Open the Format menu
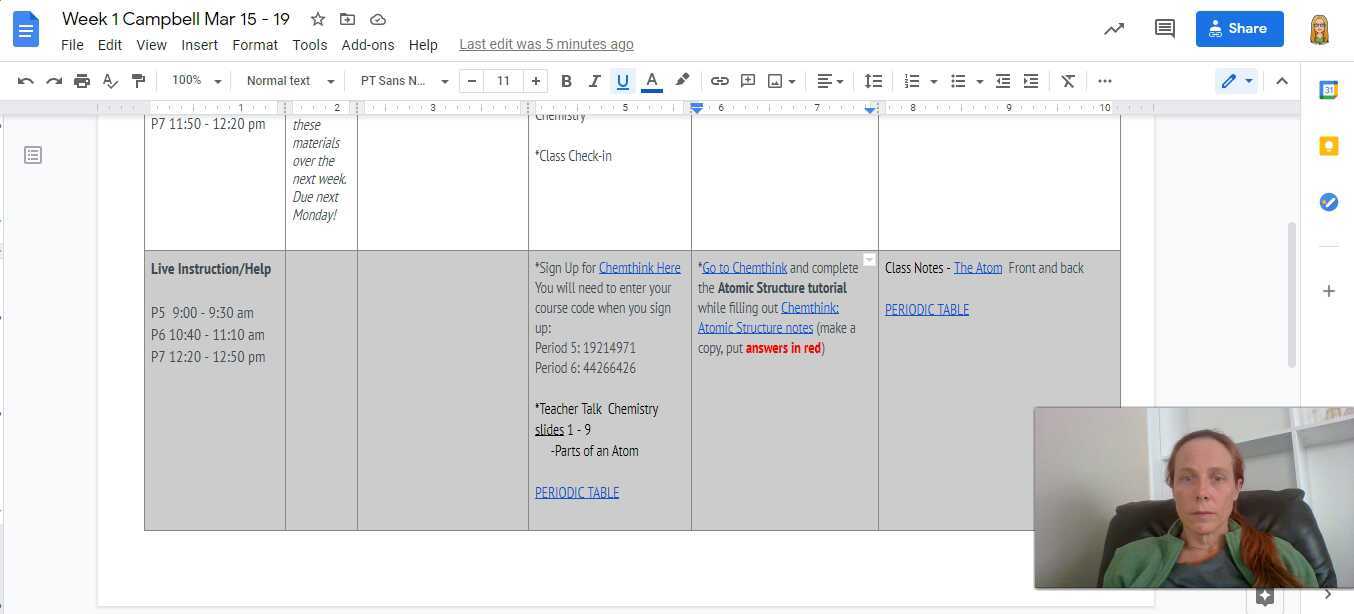This screenshot has width=1354, height=614. [255, 45]
